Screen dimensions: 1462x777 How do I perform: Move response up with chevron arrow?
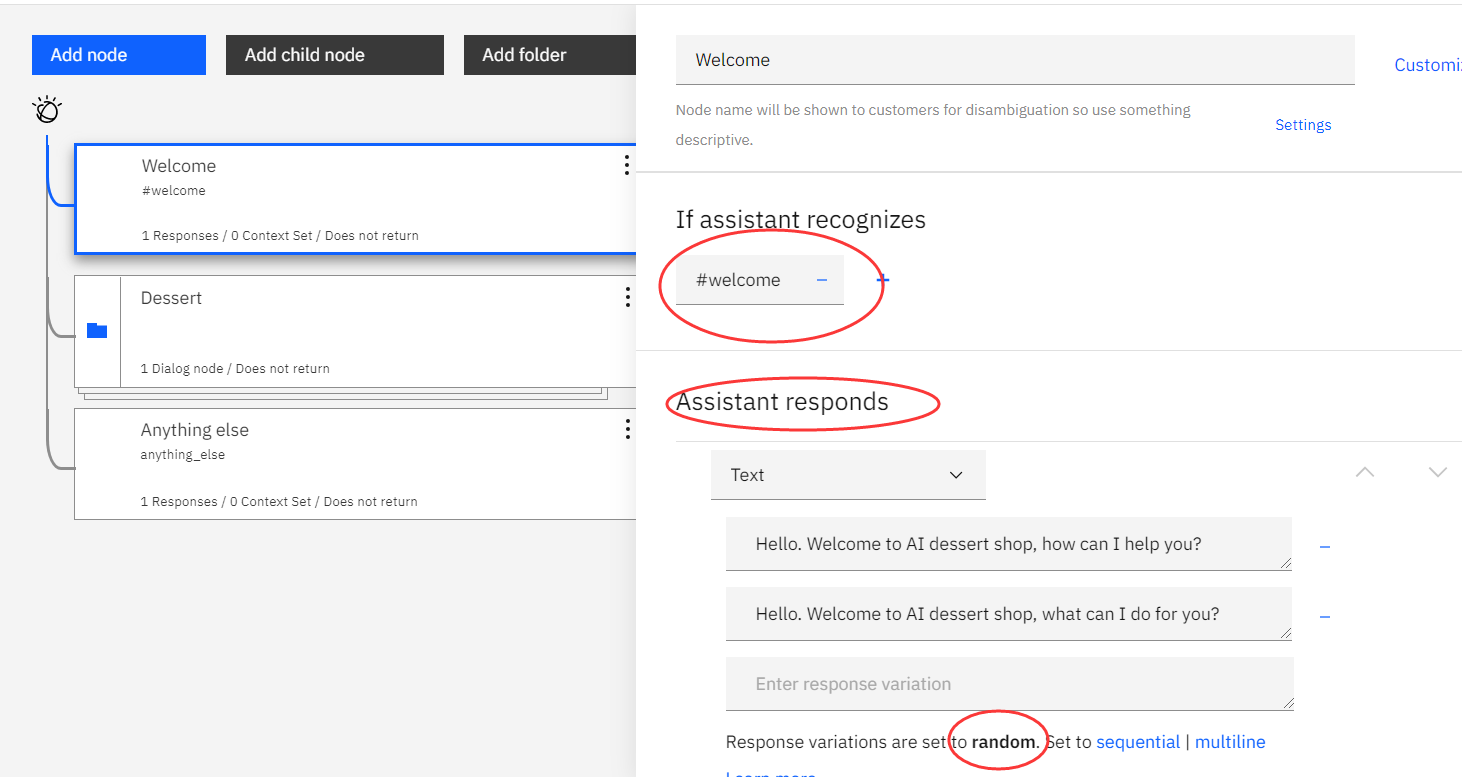1365,472
